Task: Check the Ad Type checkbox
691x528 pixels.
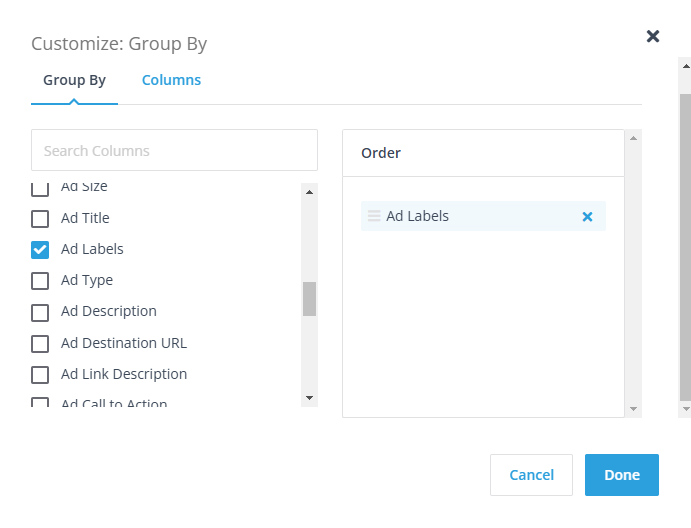Action: pyautogui.click(x=40, y=280)
